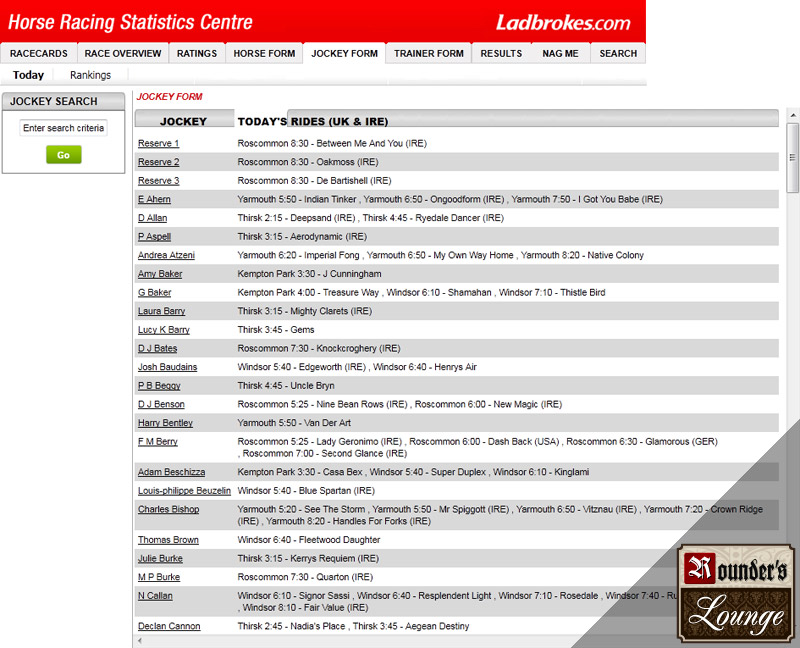Open F M Berry jockey link
This screenshot has width=800, height=648.
click(x=158, y=441)
